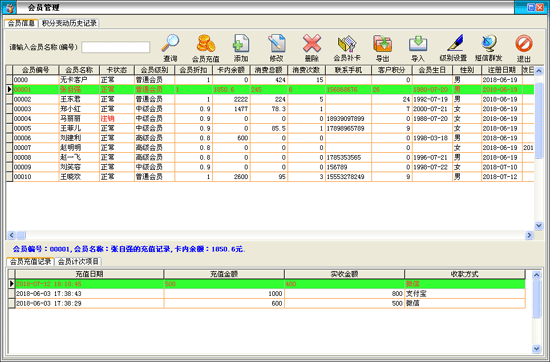Viewport: 550px width, 362px height.
Task: Focus the member name search input field
Action: [x=116, y=47]
